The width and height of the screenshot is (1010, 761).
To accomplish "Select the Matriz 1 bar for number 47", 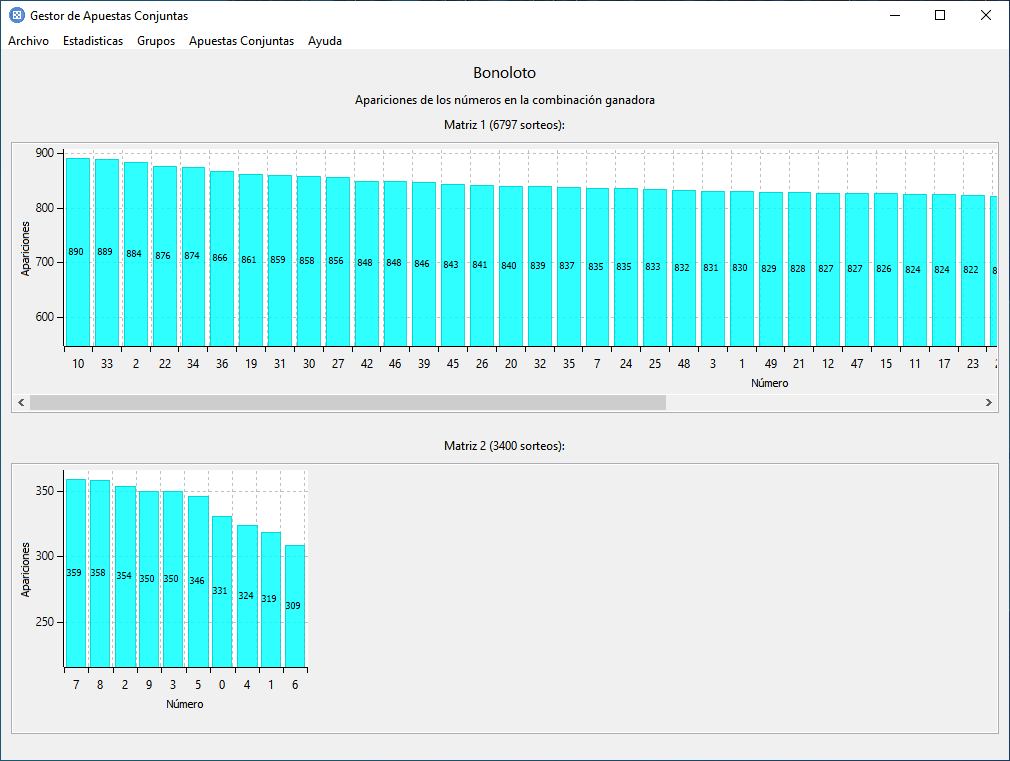I will tap(857, 269).
